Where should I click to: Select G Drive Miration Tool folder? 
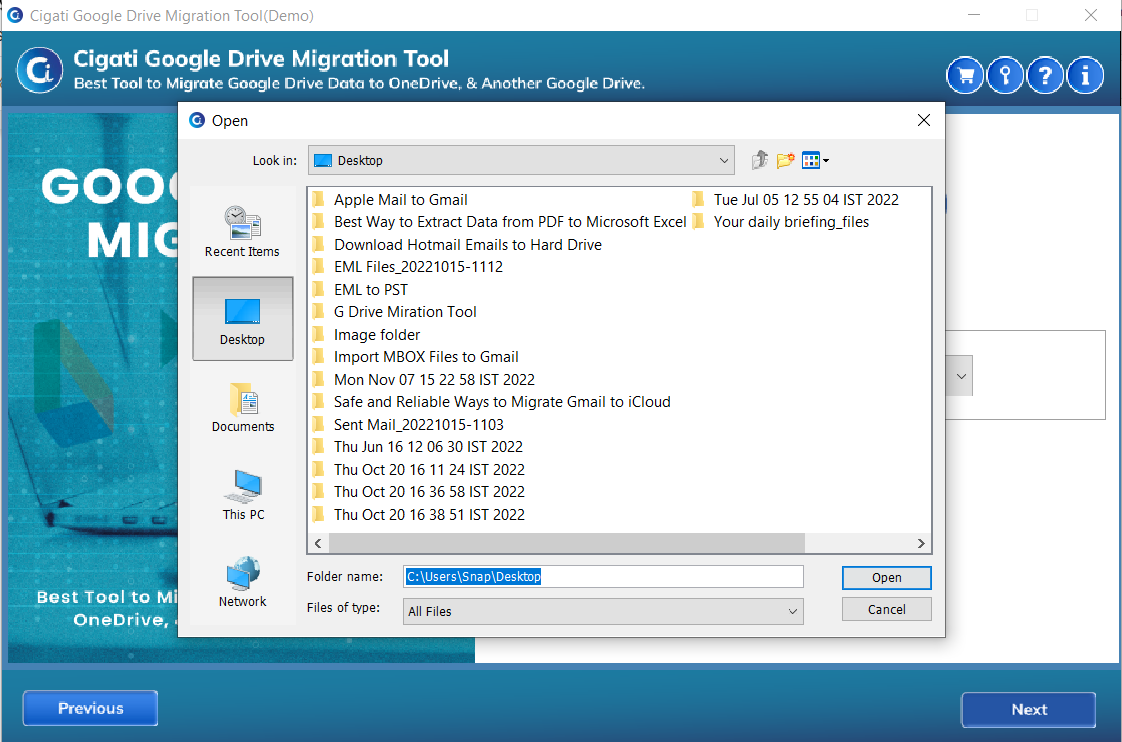click(394, 312)
